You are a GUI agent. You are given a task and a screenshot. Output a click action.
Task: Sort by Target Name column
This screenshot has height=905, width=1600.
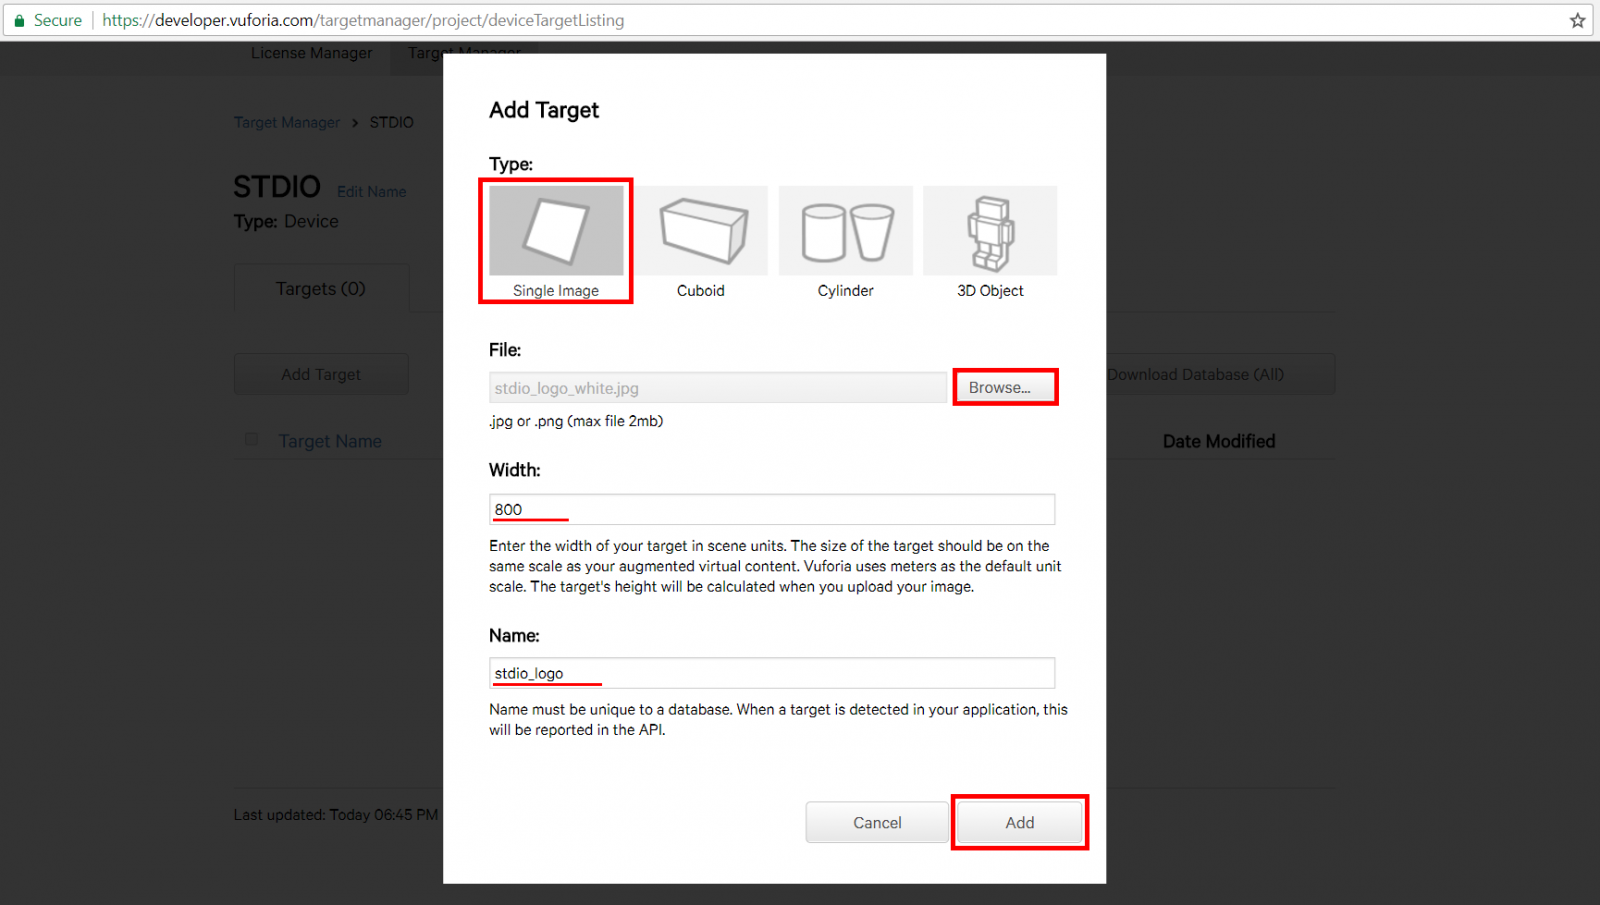[330, 441]
